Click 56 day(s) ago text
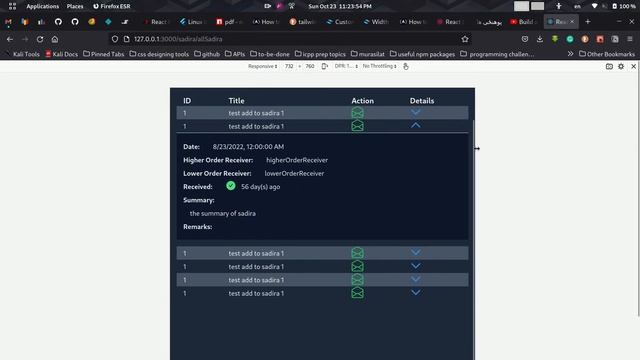This screenshot has height=360, width=640. coord(260,187)
